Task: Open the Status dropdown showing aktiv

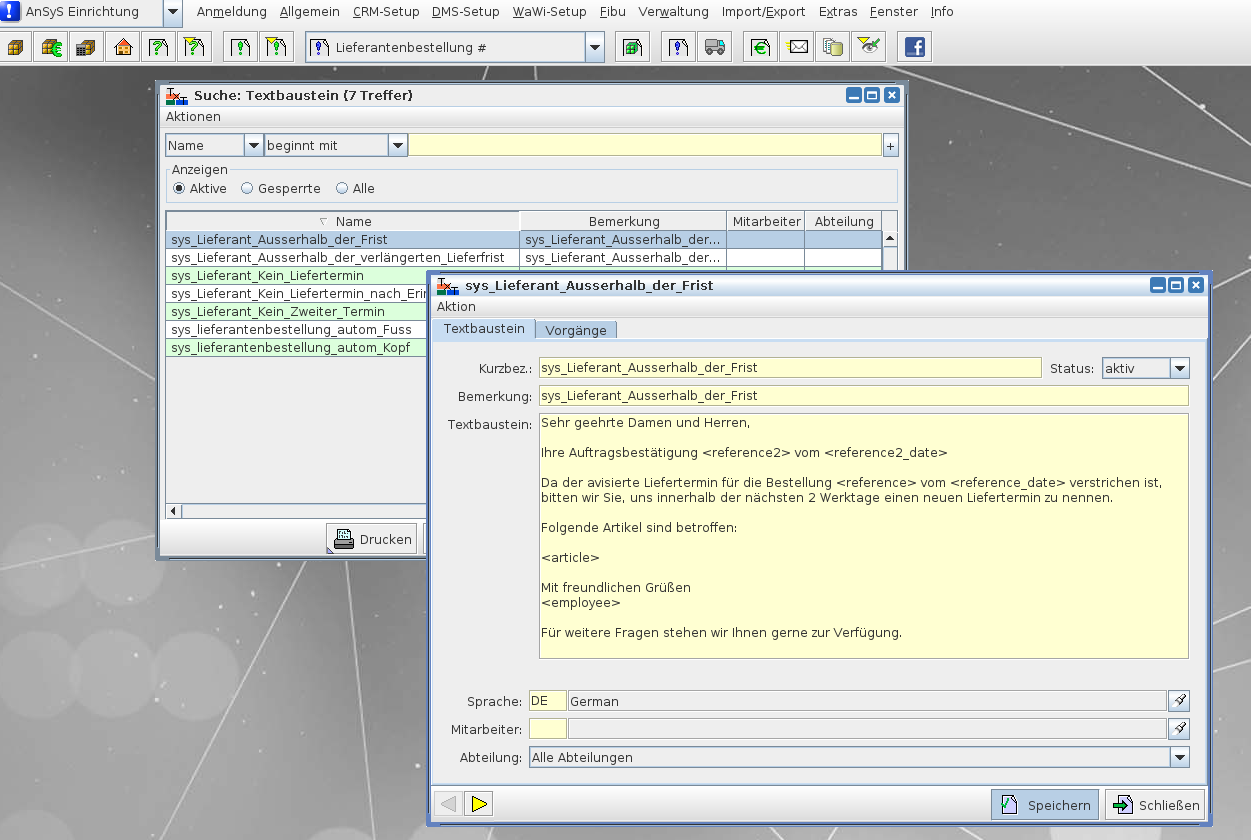Action: [x=1179, y=368]
